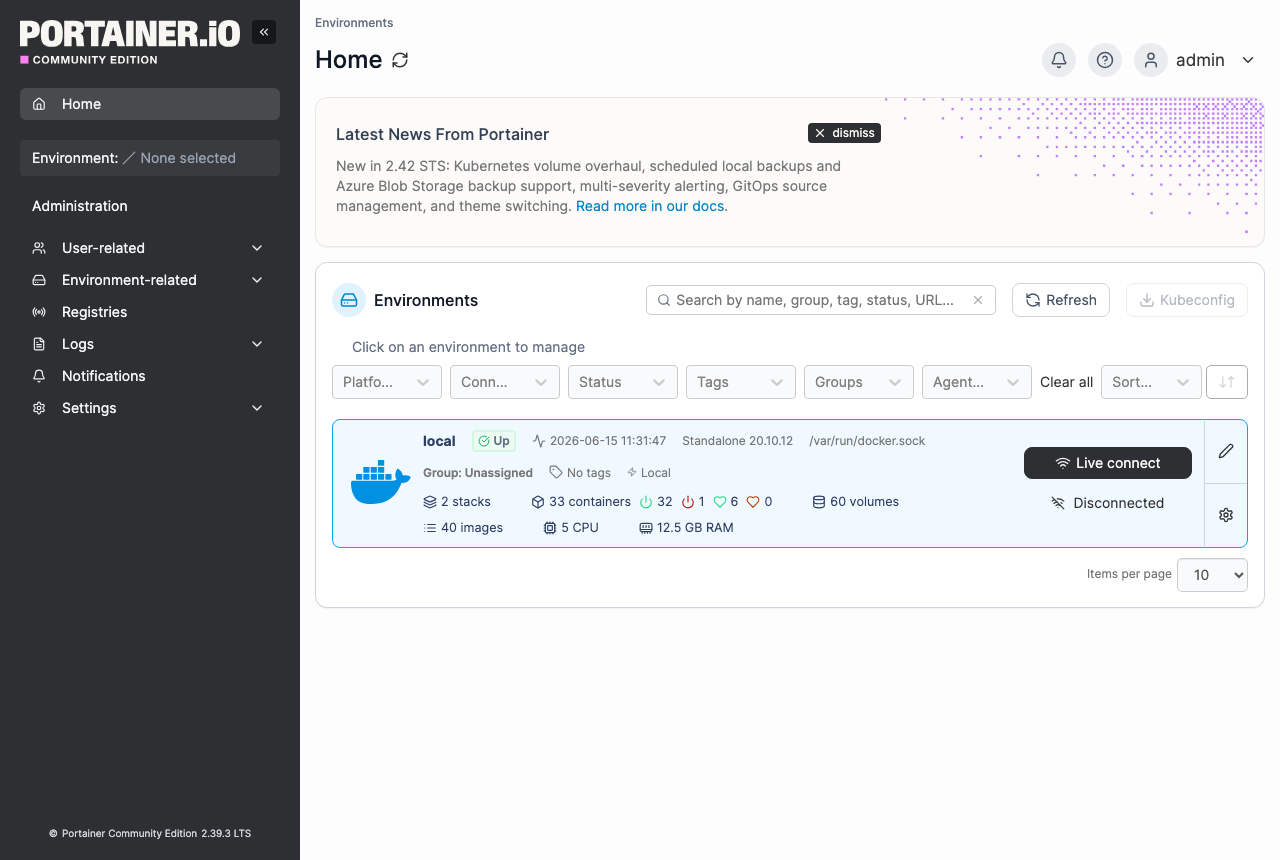Open the admin account menu chevron

[x=1248, y=60]
